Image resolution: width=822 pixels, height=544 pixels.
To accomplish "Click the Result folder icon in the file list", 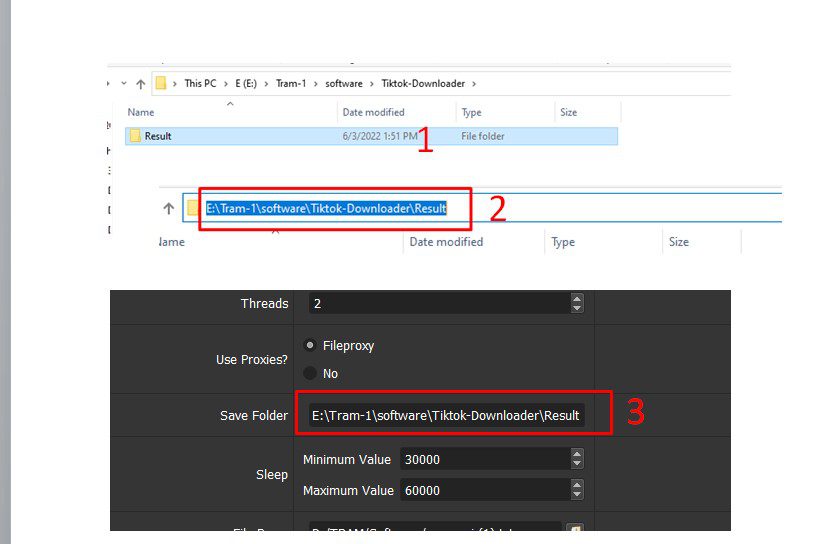I will [135, 136].
